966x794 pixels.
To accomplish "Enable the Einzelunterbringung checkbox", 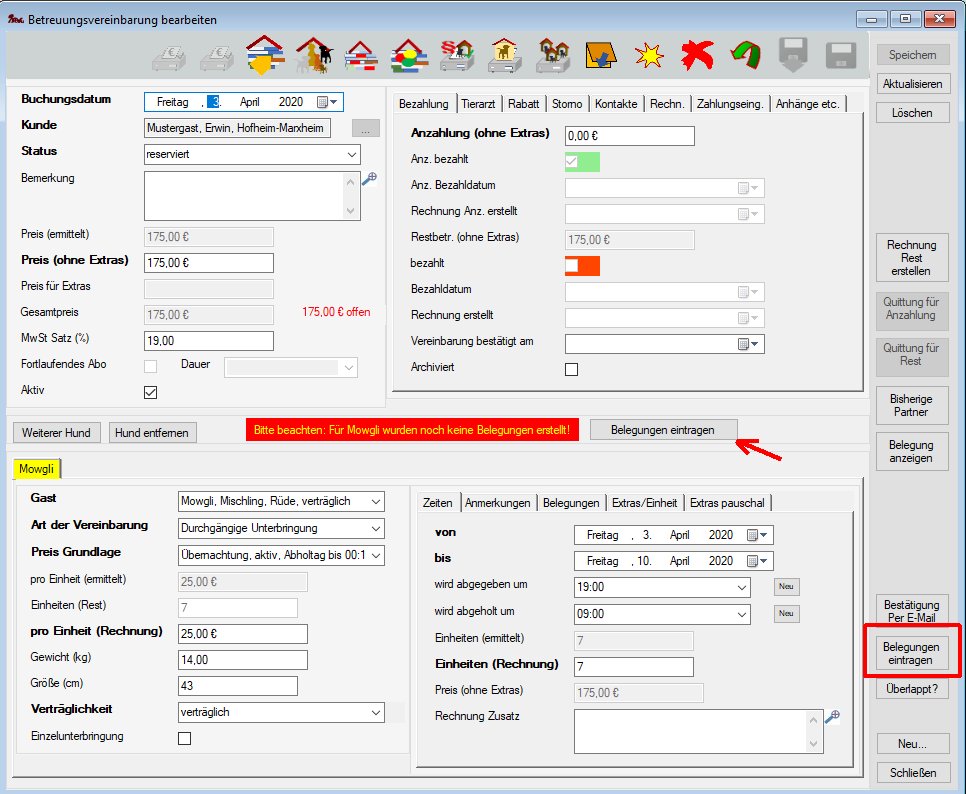I will click(184, 739).
